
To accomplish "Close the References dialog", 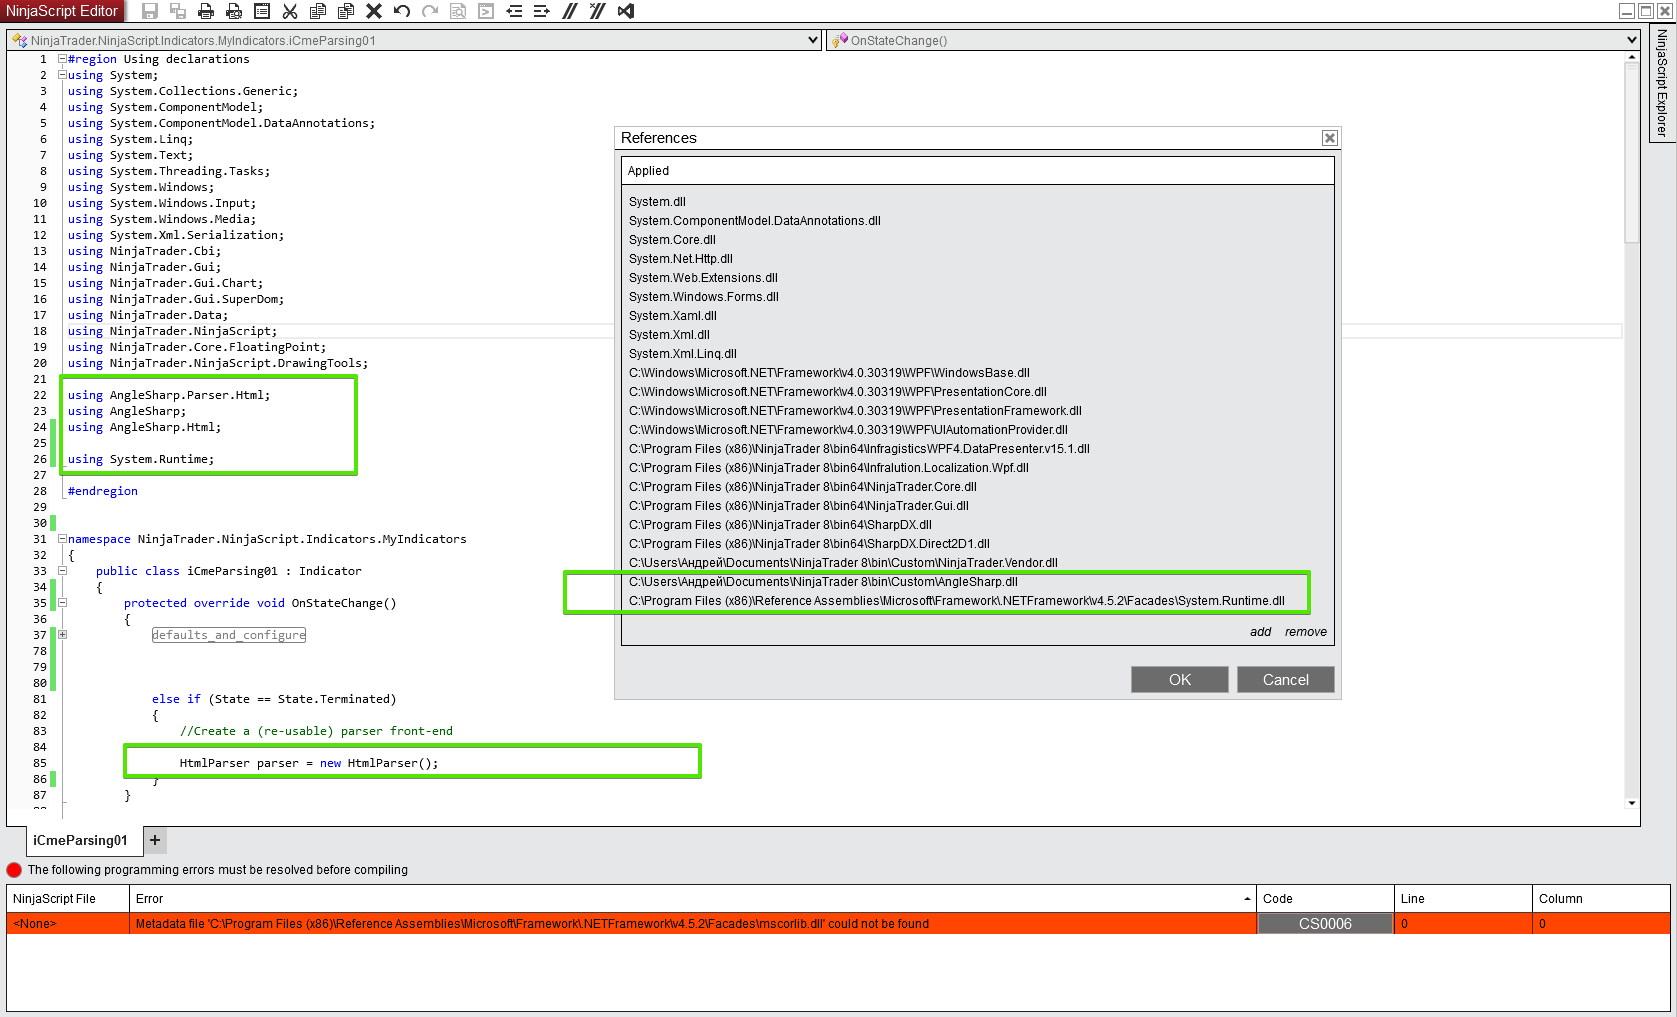I will pos(1329,138).
